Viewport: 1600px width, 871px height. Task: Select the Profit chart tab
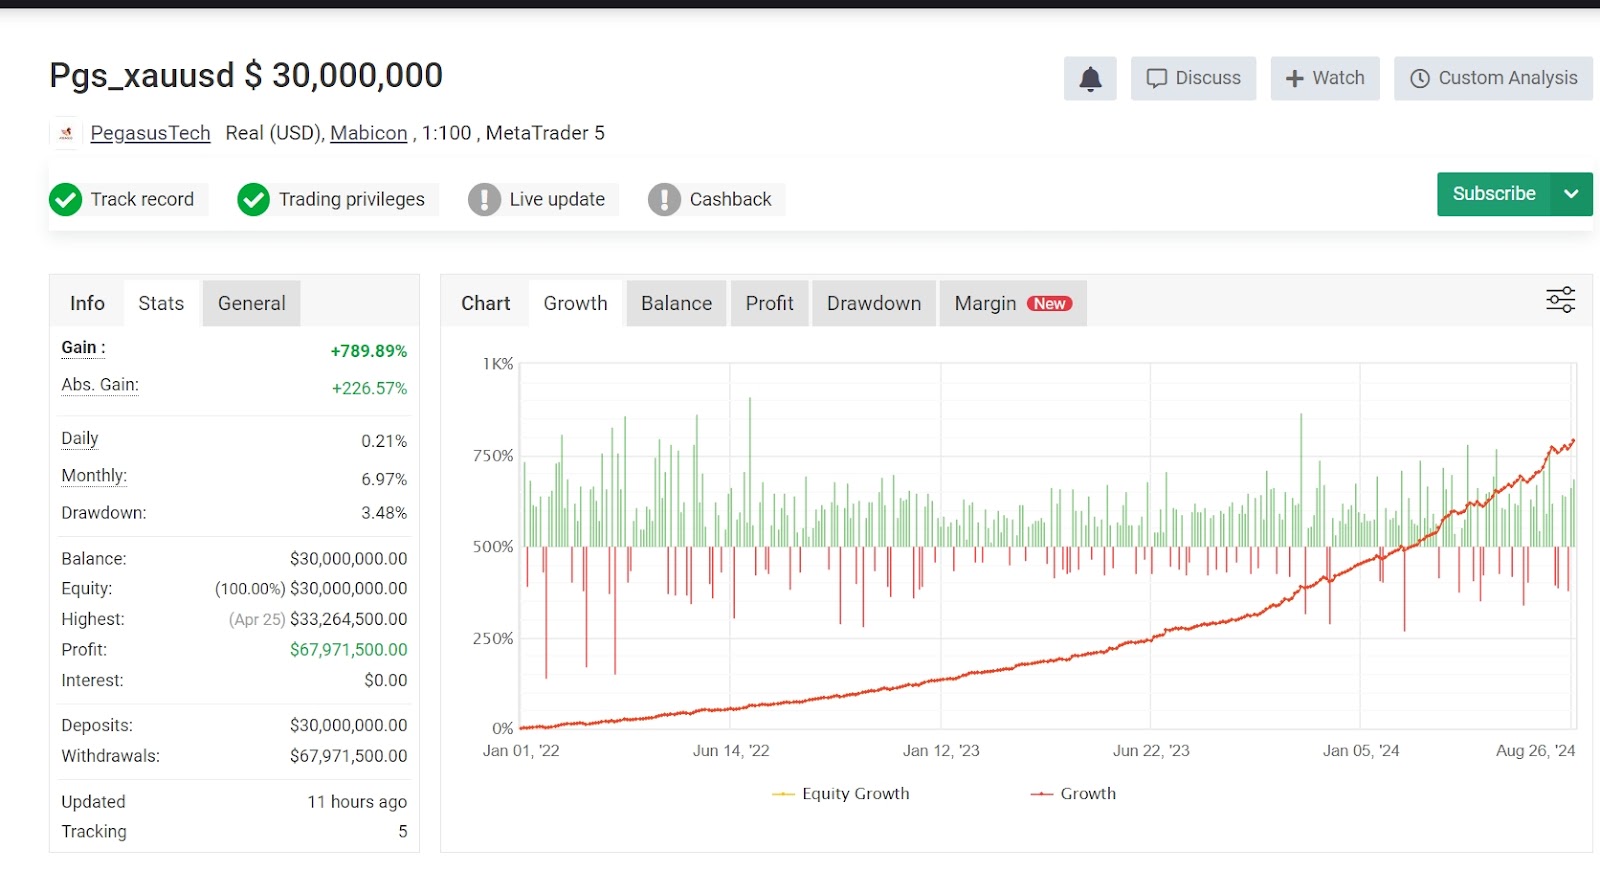770,303
